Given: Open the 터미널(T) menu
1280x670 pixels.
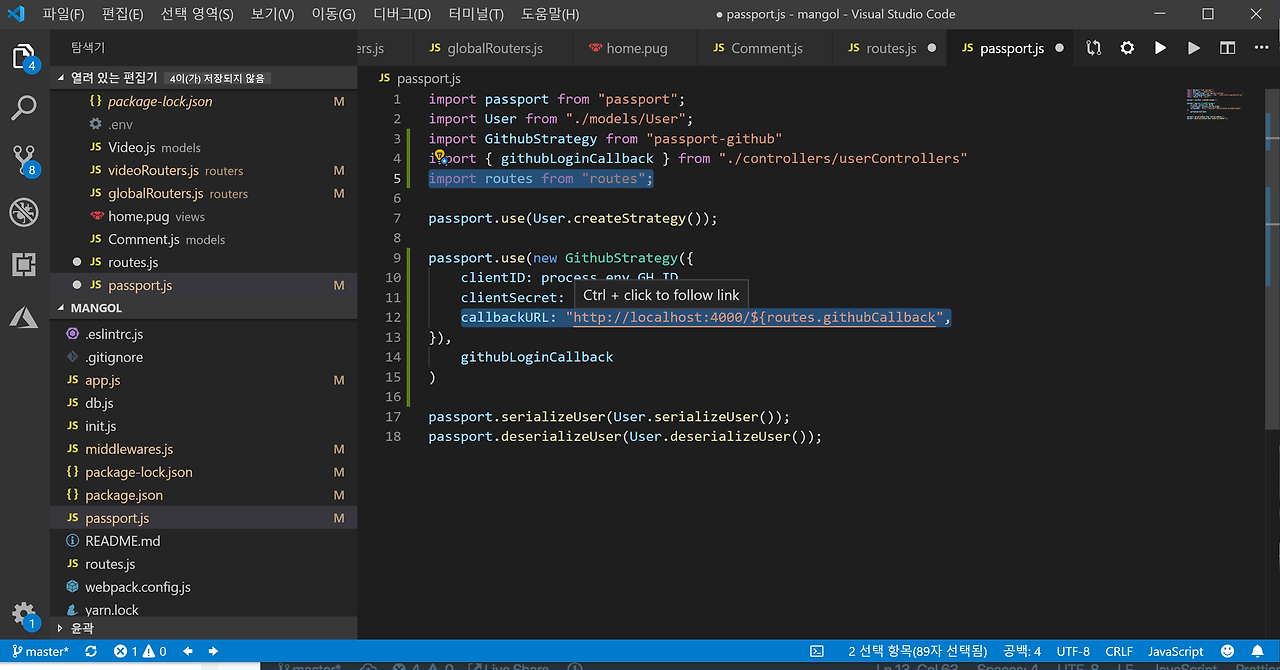Looking at the screenshot, I should click(475, 14).
